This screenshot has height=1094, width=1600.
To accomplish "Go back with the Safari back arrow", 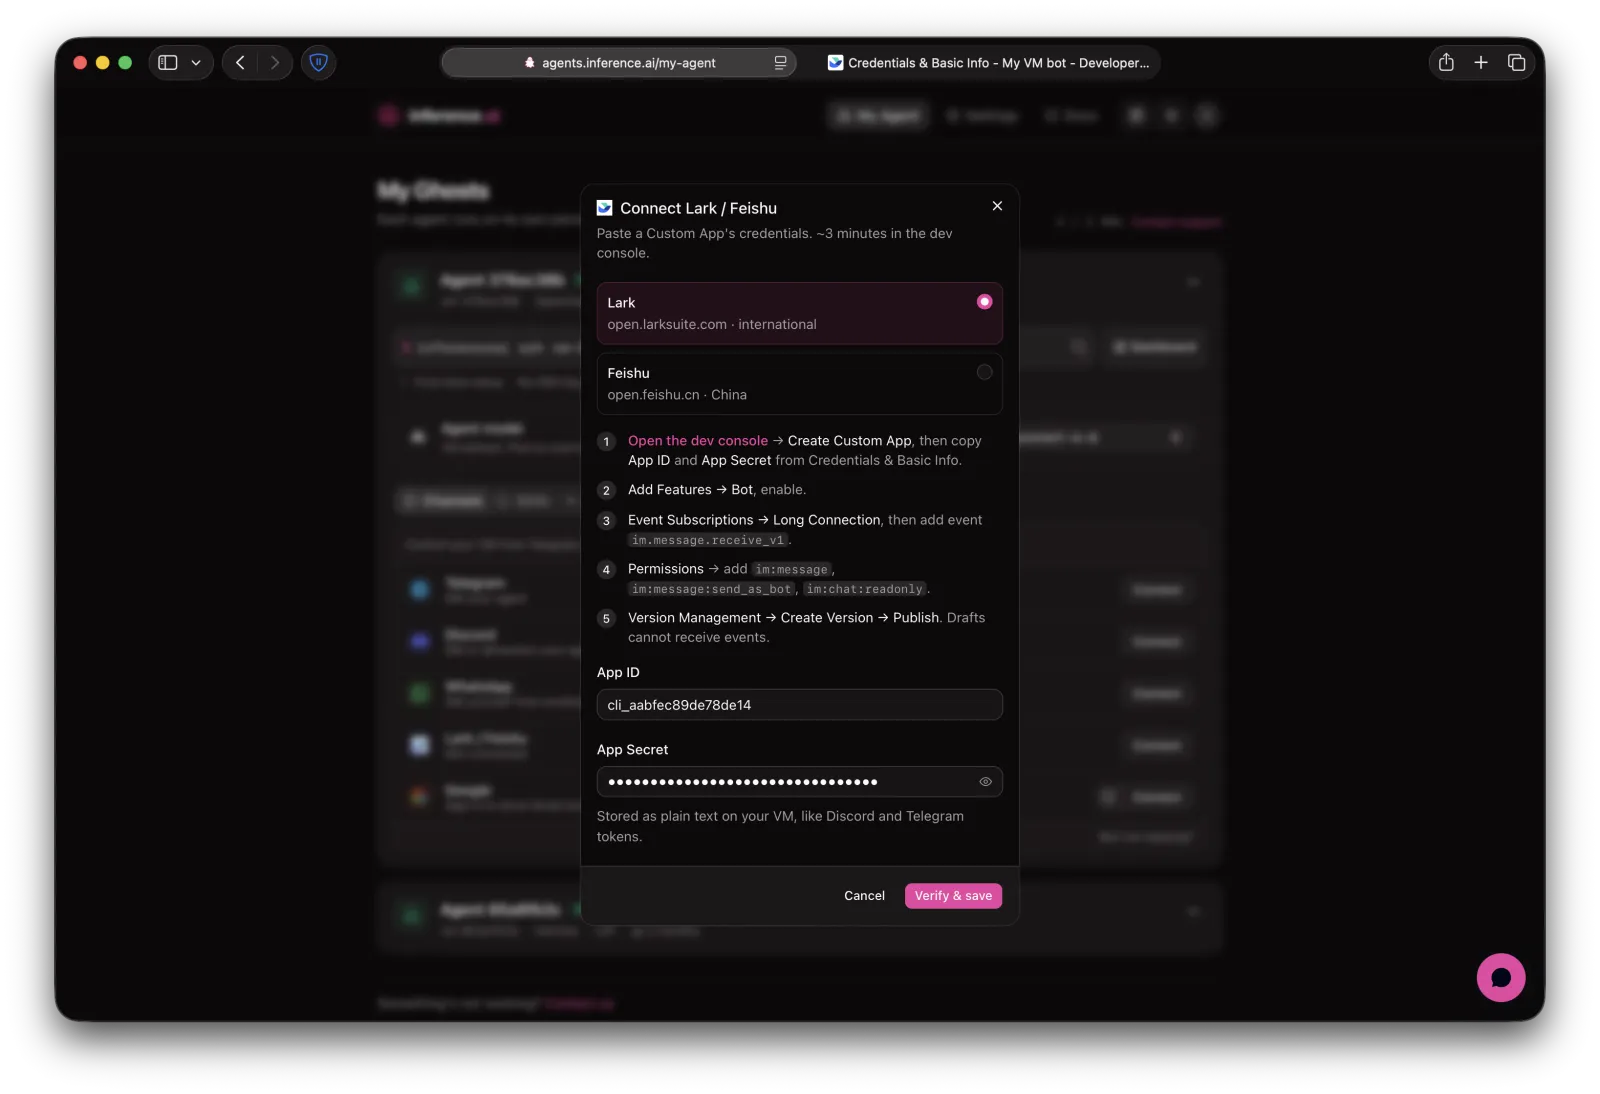I will [240, 63].
